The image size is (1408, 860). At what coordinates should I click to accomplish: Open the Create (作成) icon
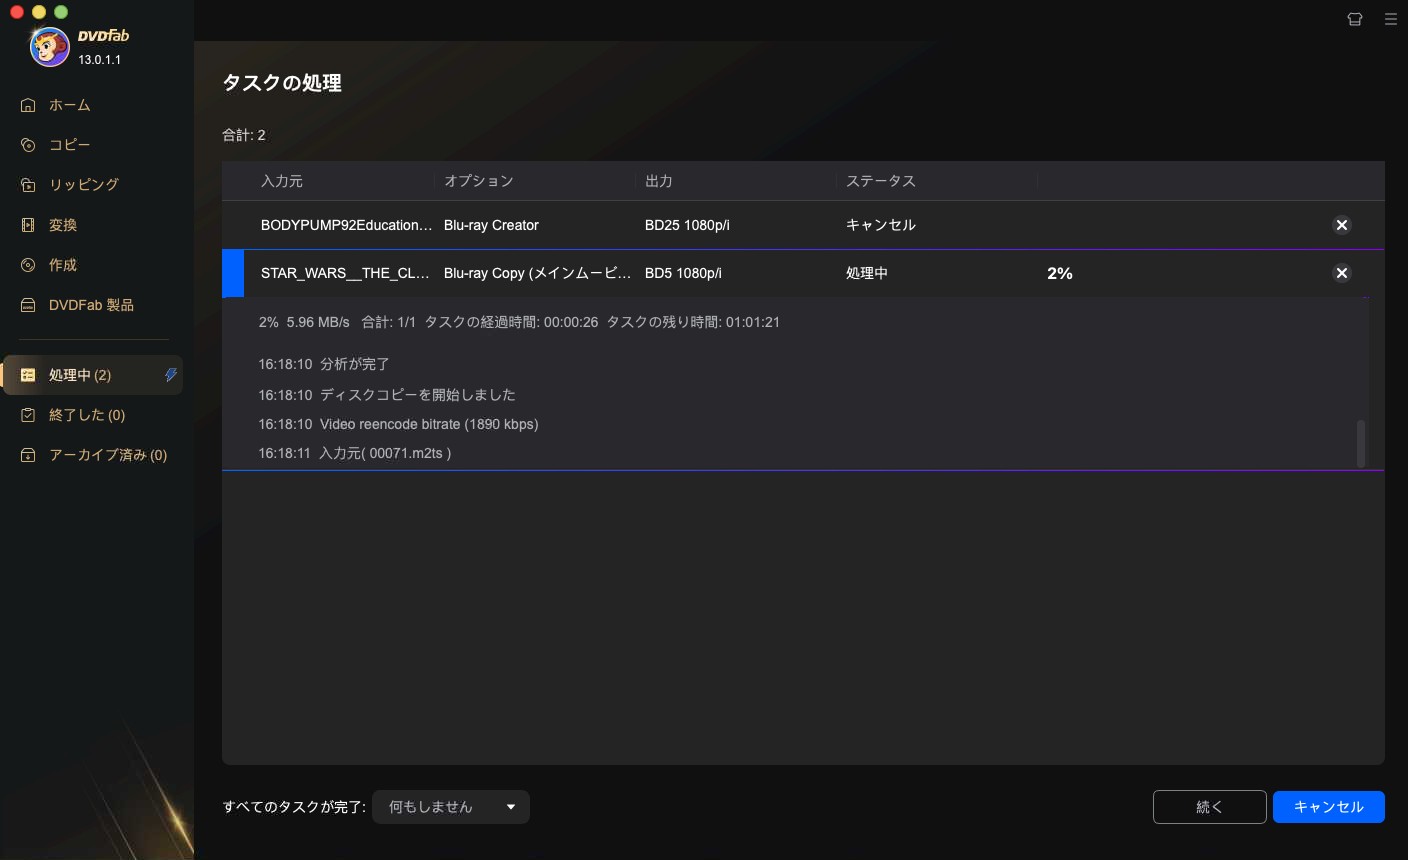[28, 265]
